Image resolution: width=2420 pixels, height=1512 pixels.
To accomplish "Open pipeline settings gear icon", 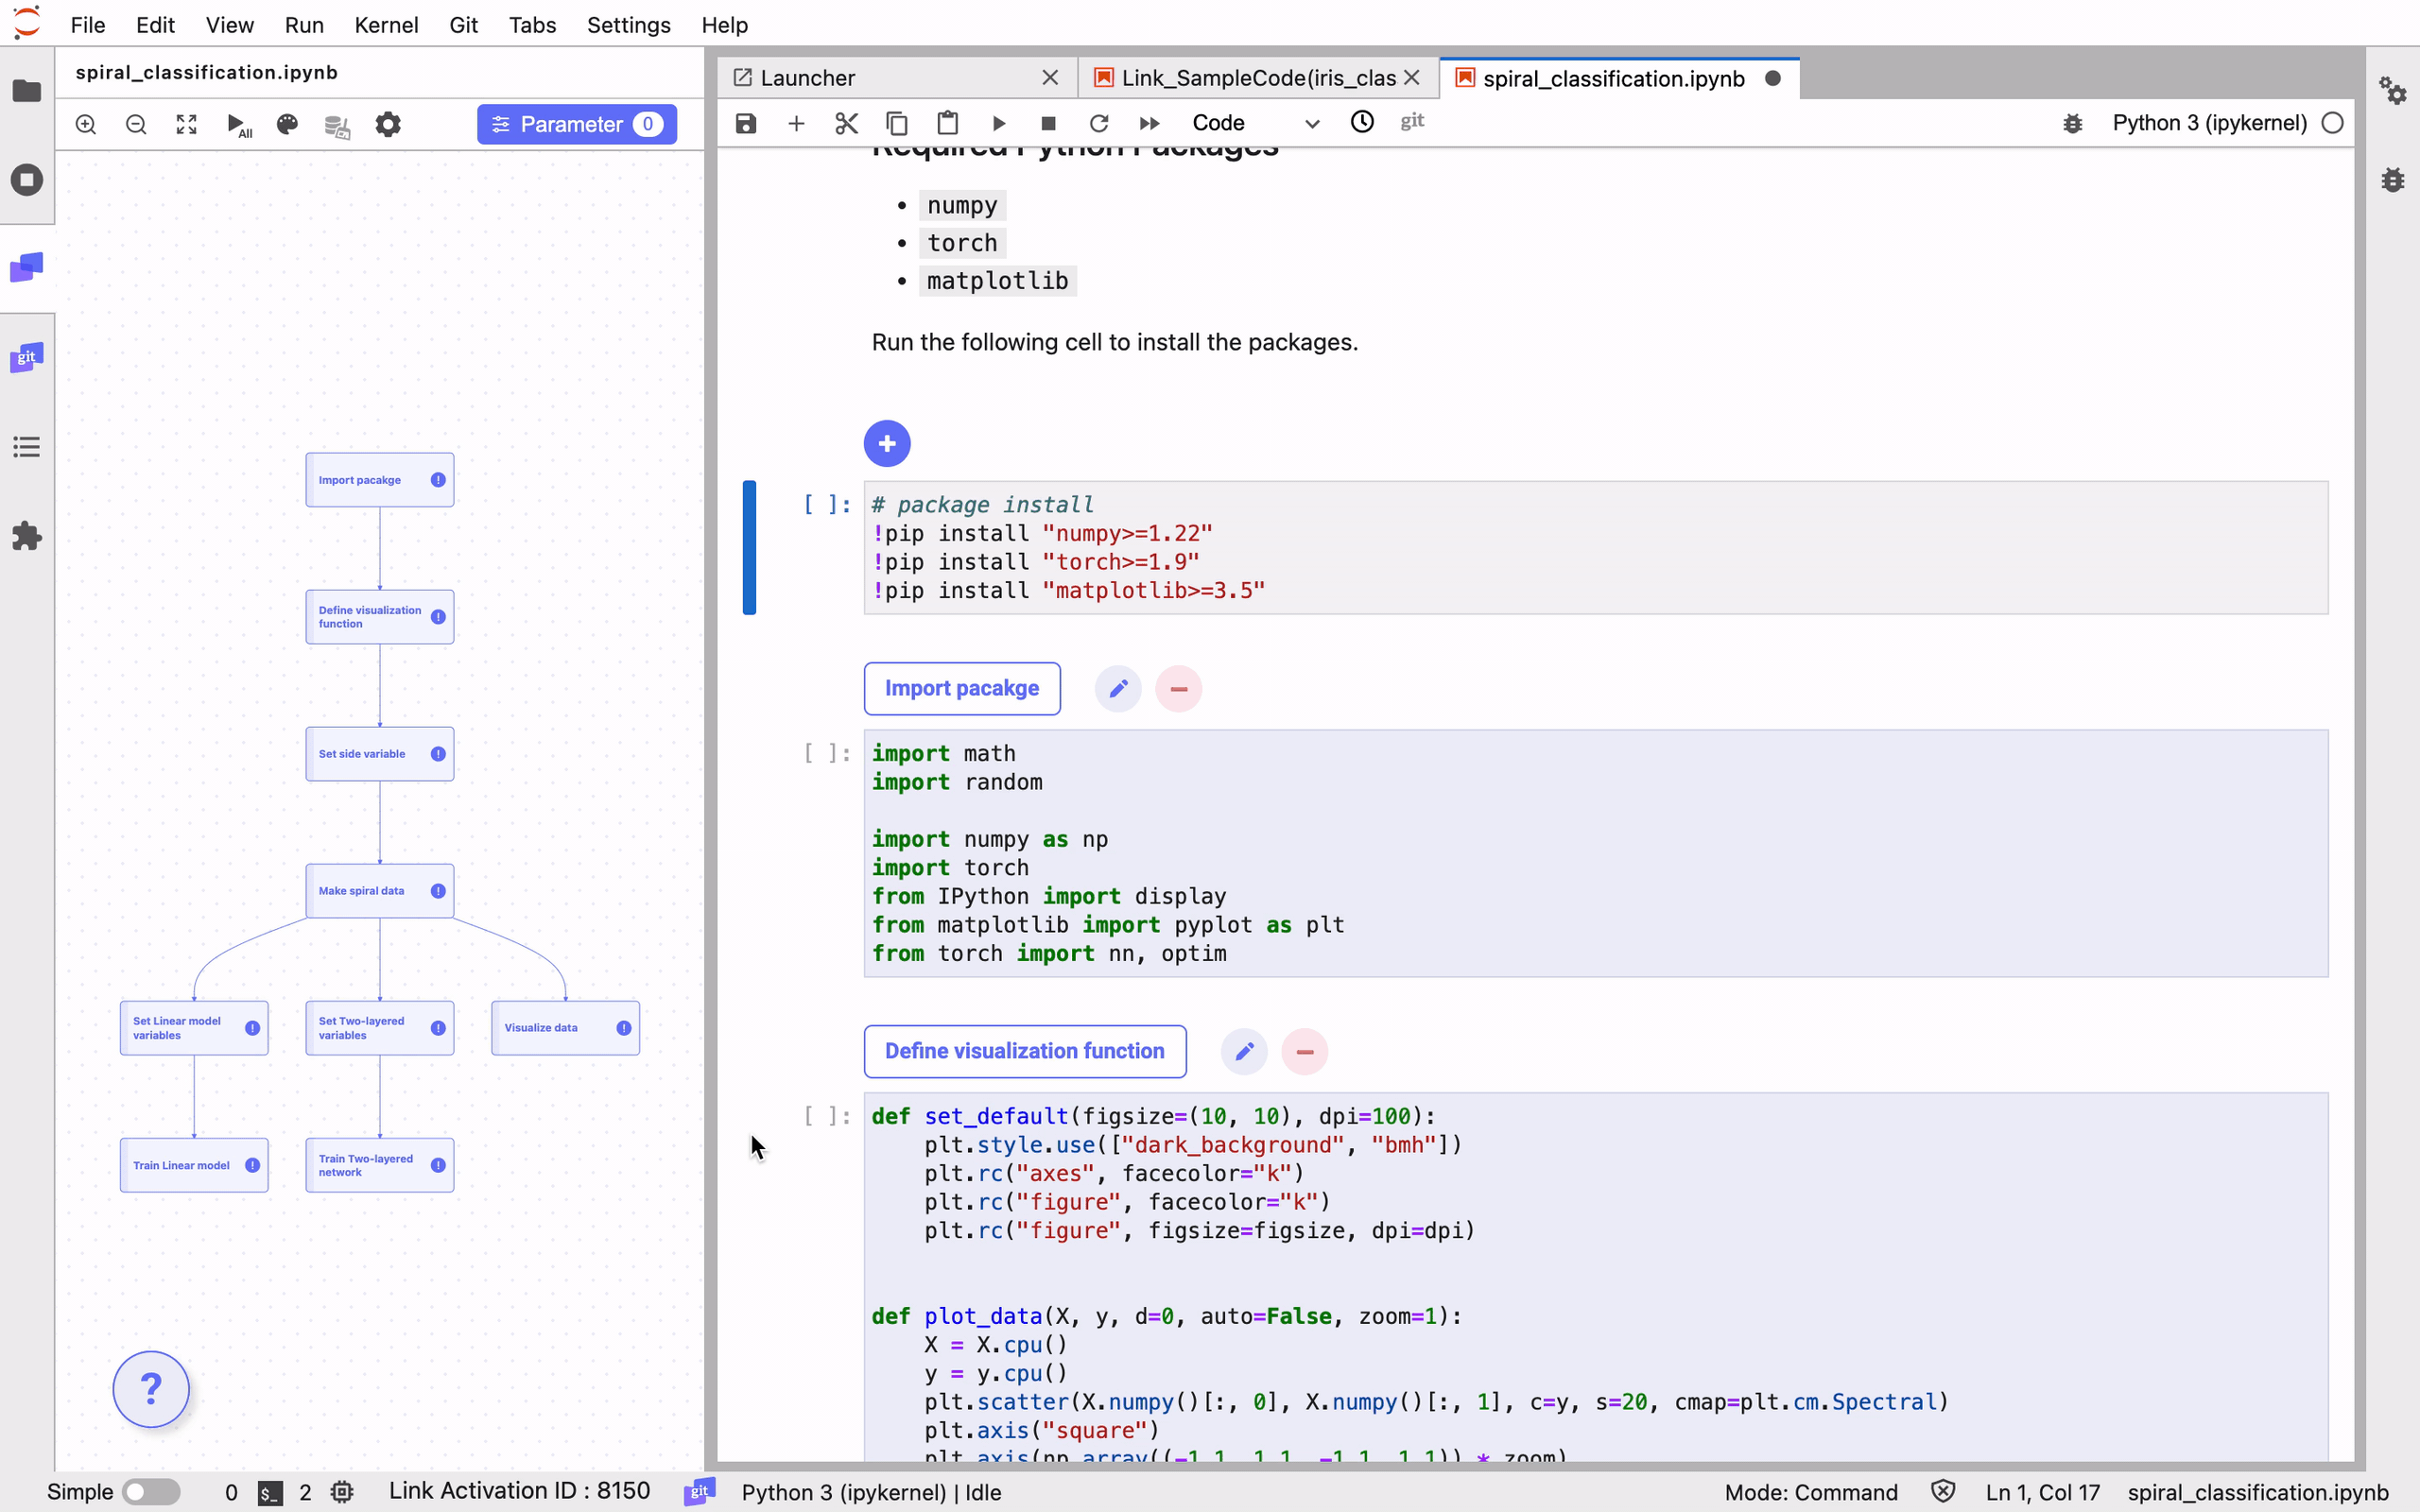I will (x=388, y=125).
